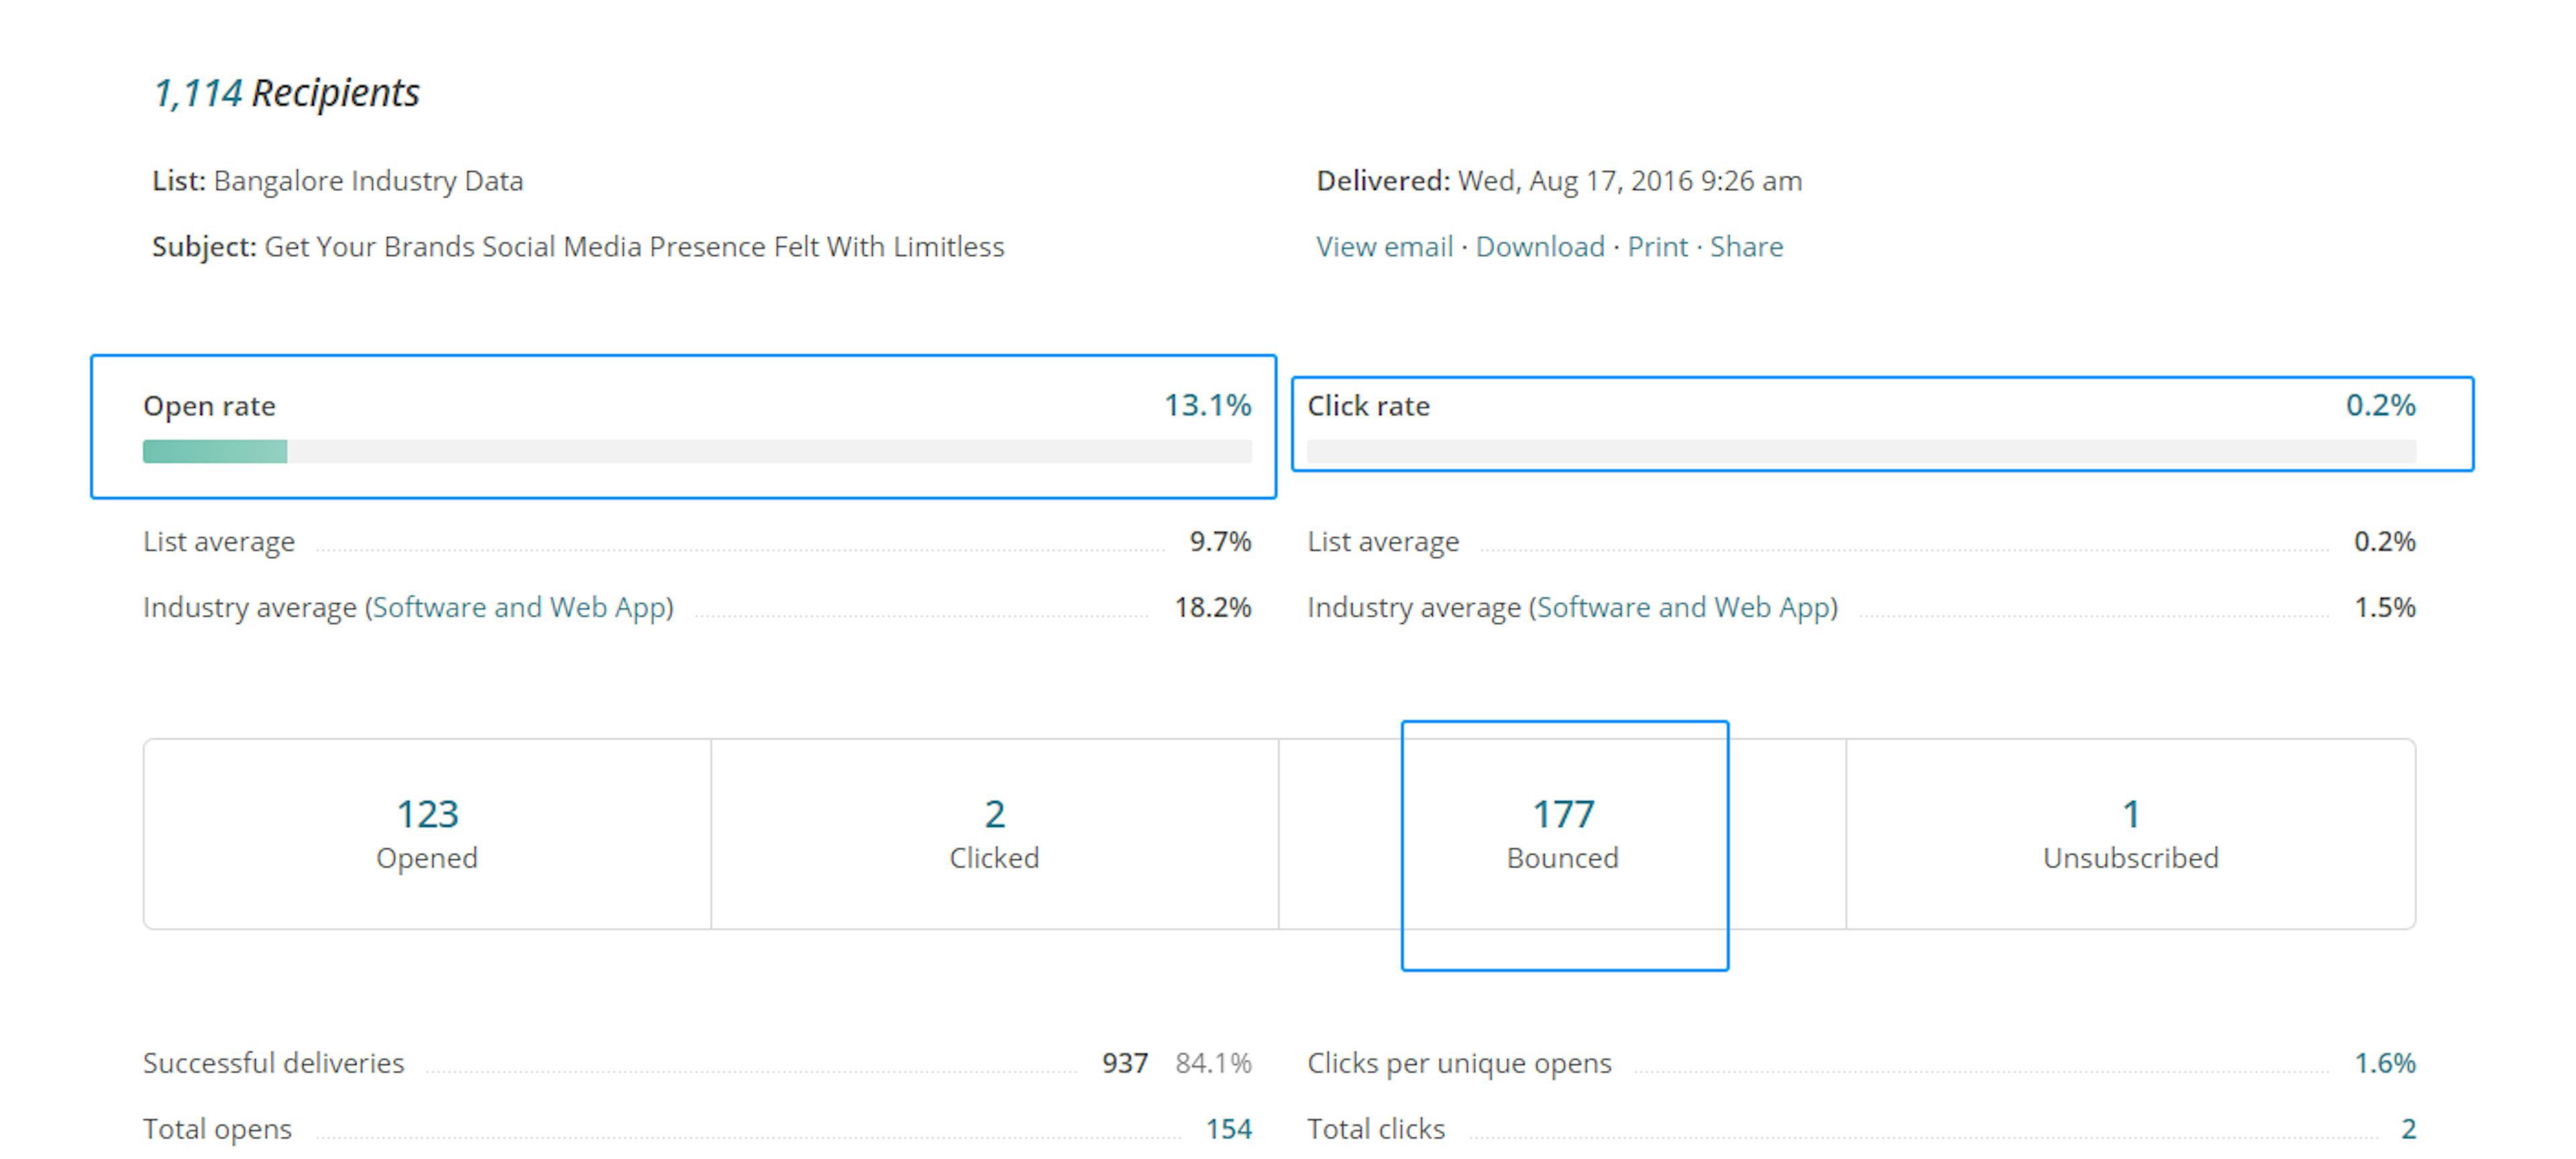The image size is (2576, 1159).
Task: Click the email subject line text
Action: tap(634, 246)
